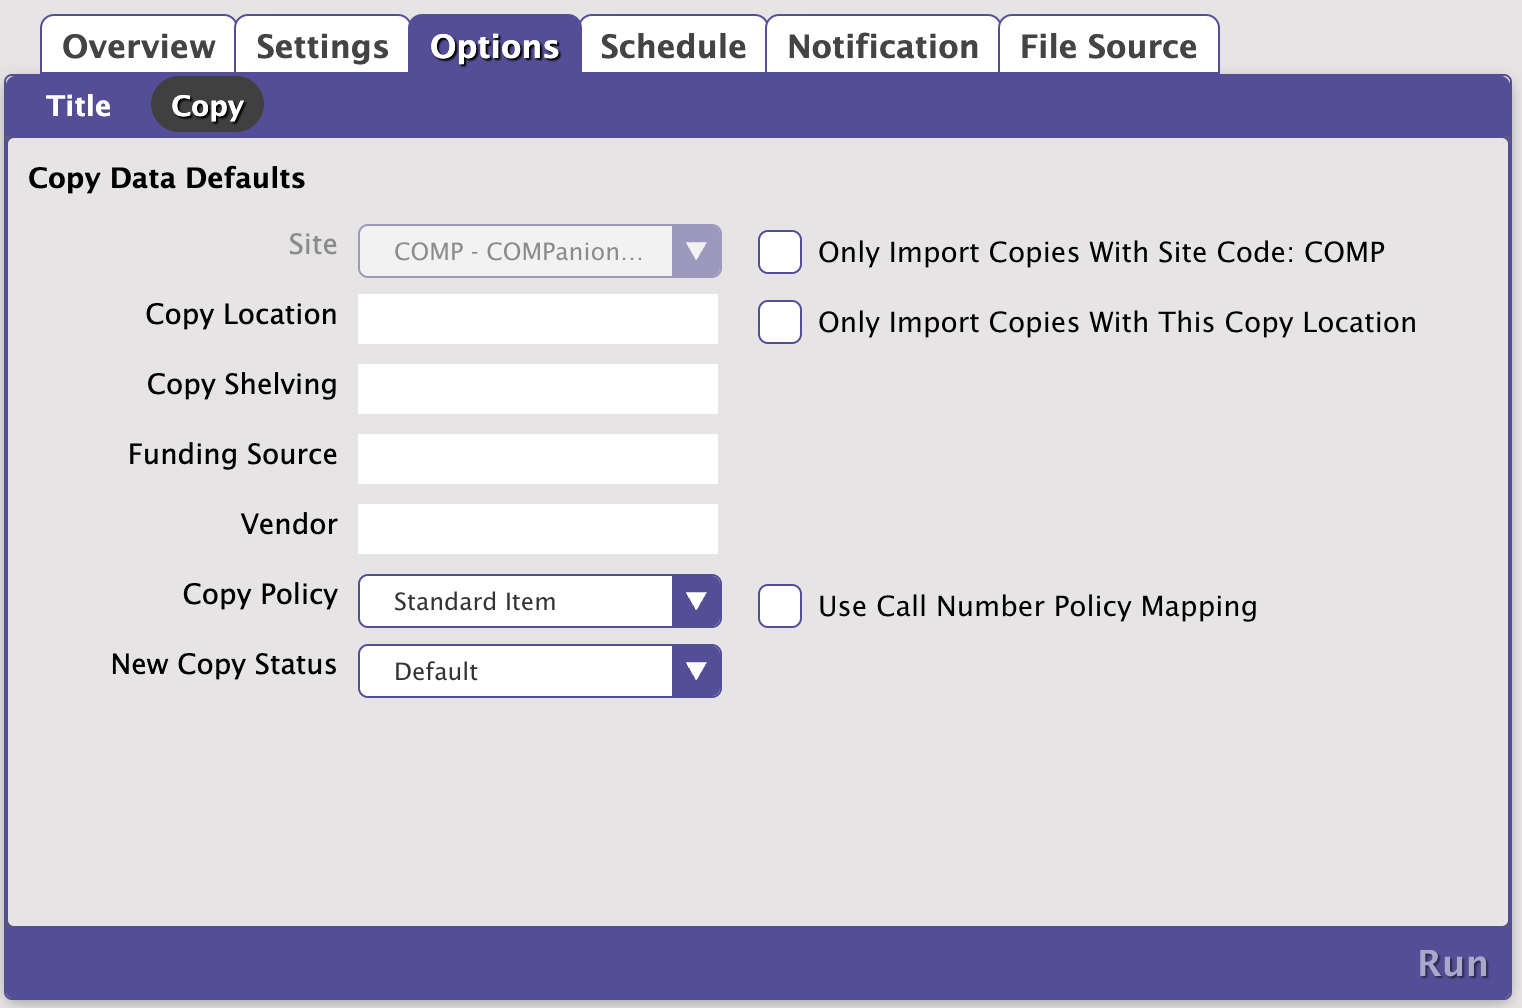Open the Copy Policy dropdown
This screenshot has height=1008, width=1522.
[x=696, y=601]
